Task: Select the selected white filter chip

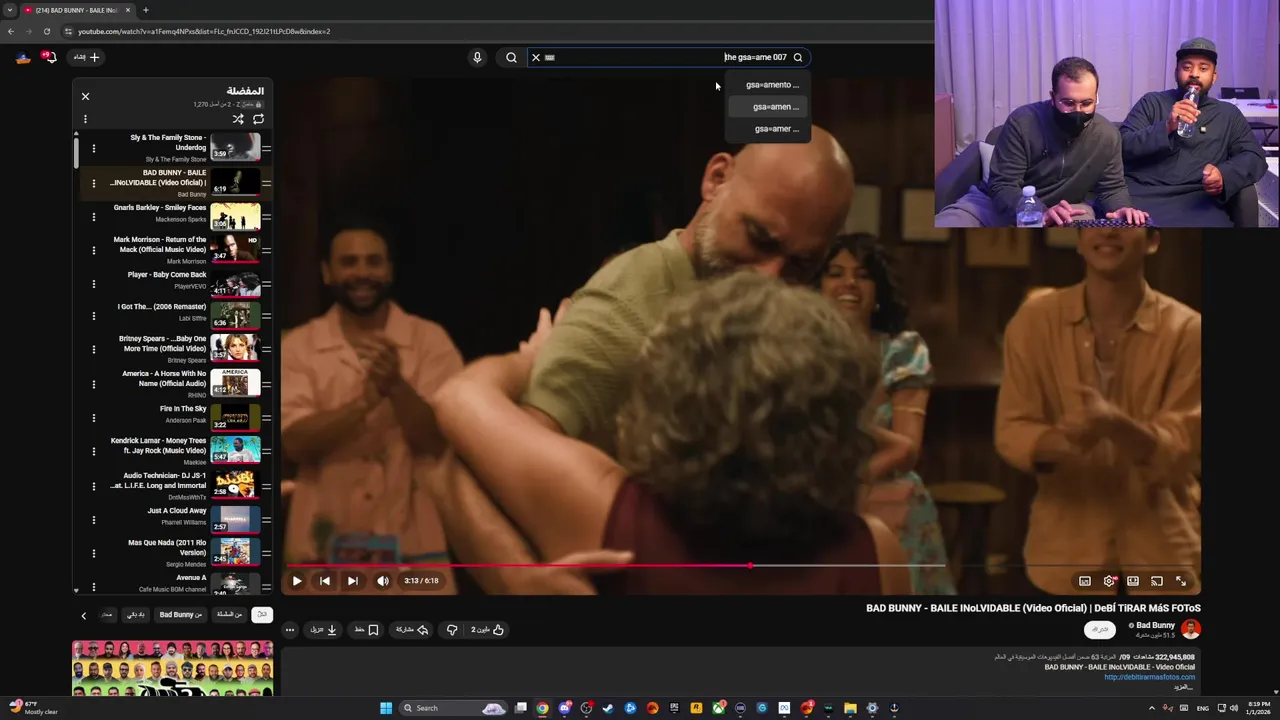Action: coord(262,615)
